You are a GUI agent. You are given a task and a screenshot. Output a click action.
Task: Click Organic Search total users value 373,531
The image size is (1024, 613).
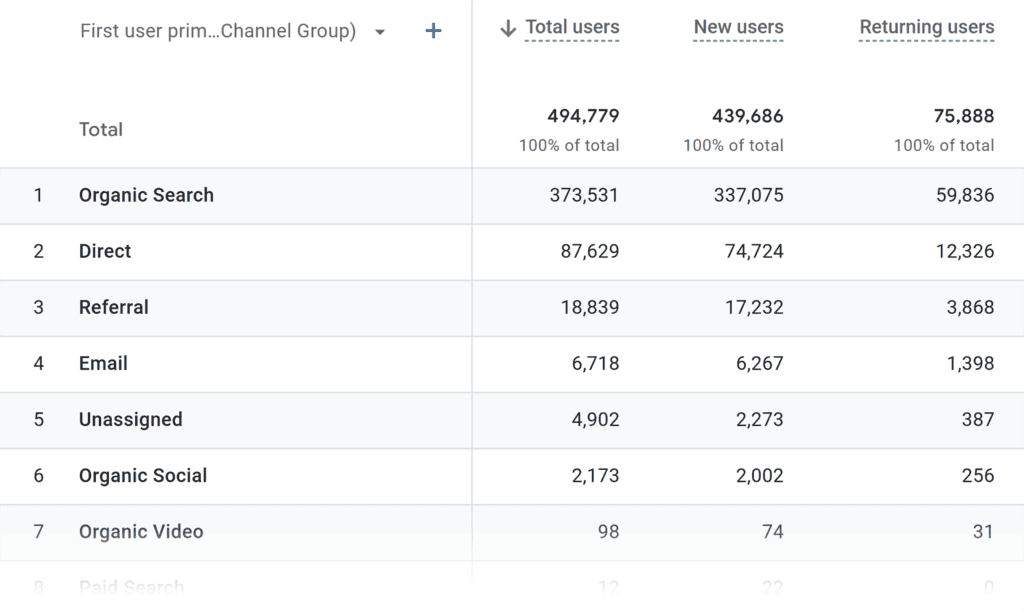click(584, 195)
